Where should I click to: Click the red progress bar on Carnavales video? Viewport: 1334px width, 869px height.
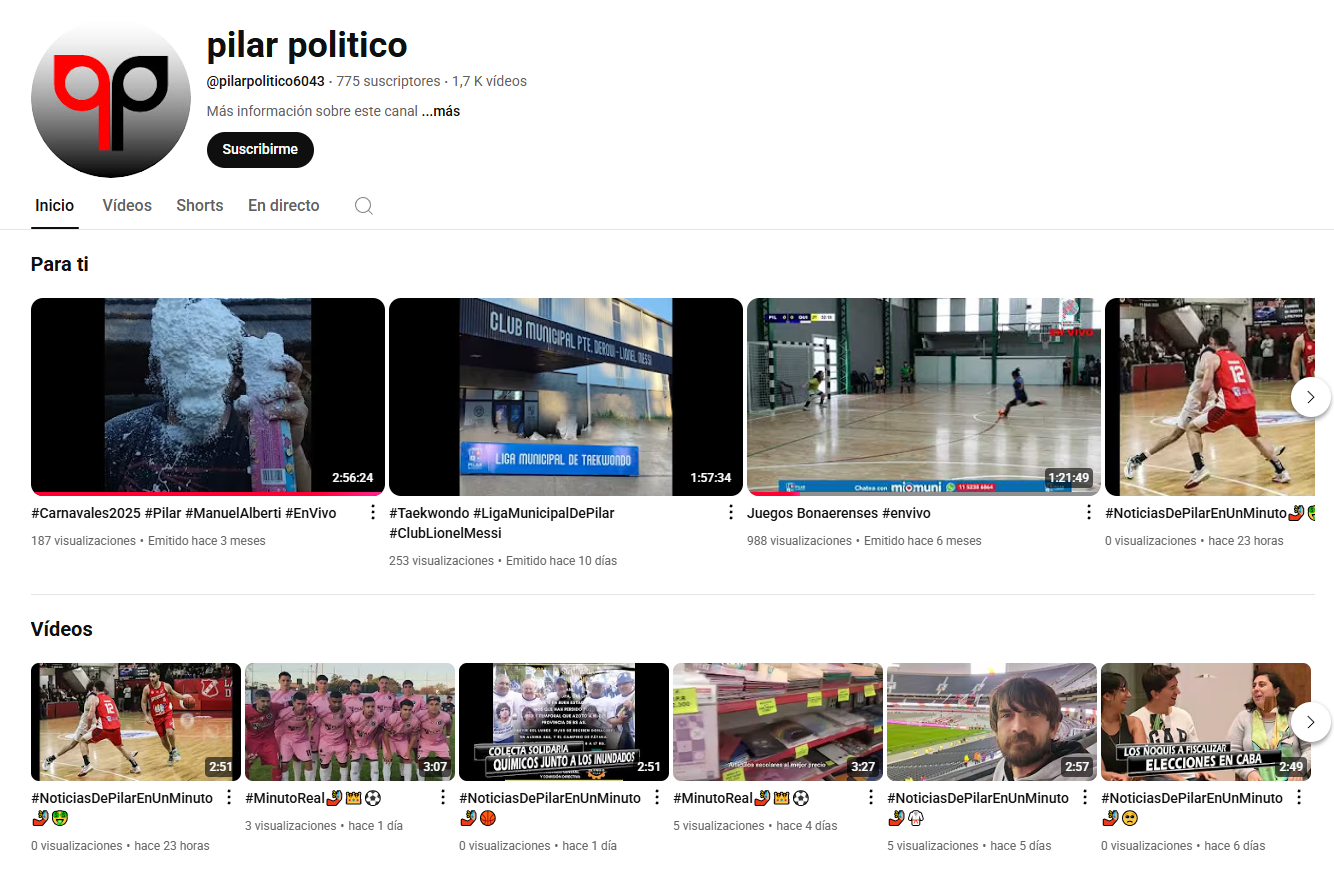[x=207, y=493]
